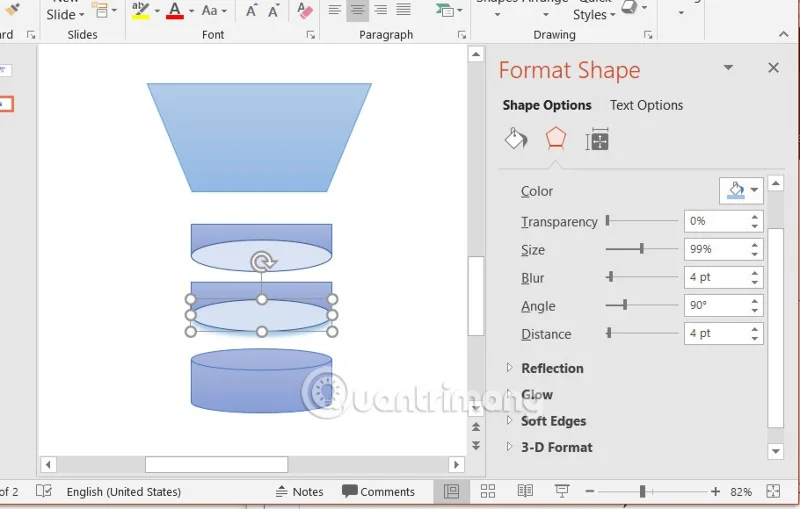Click the text highlight color marker icon

coord(140,10)
